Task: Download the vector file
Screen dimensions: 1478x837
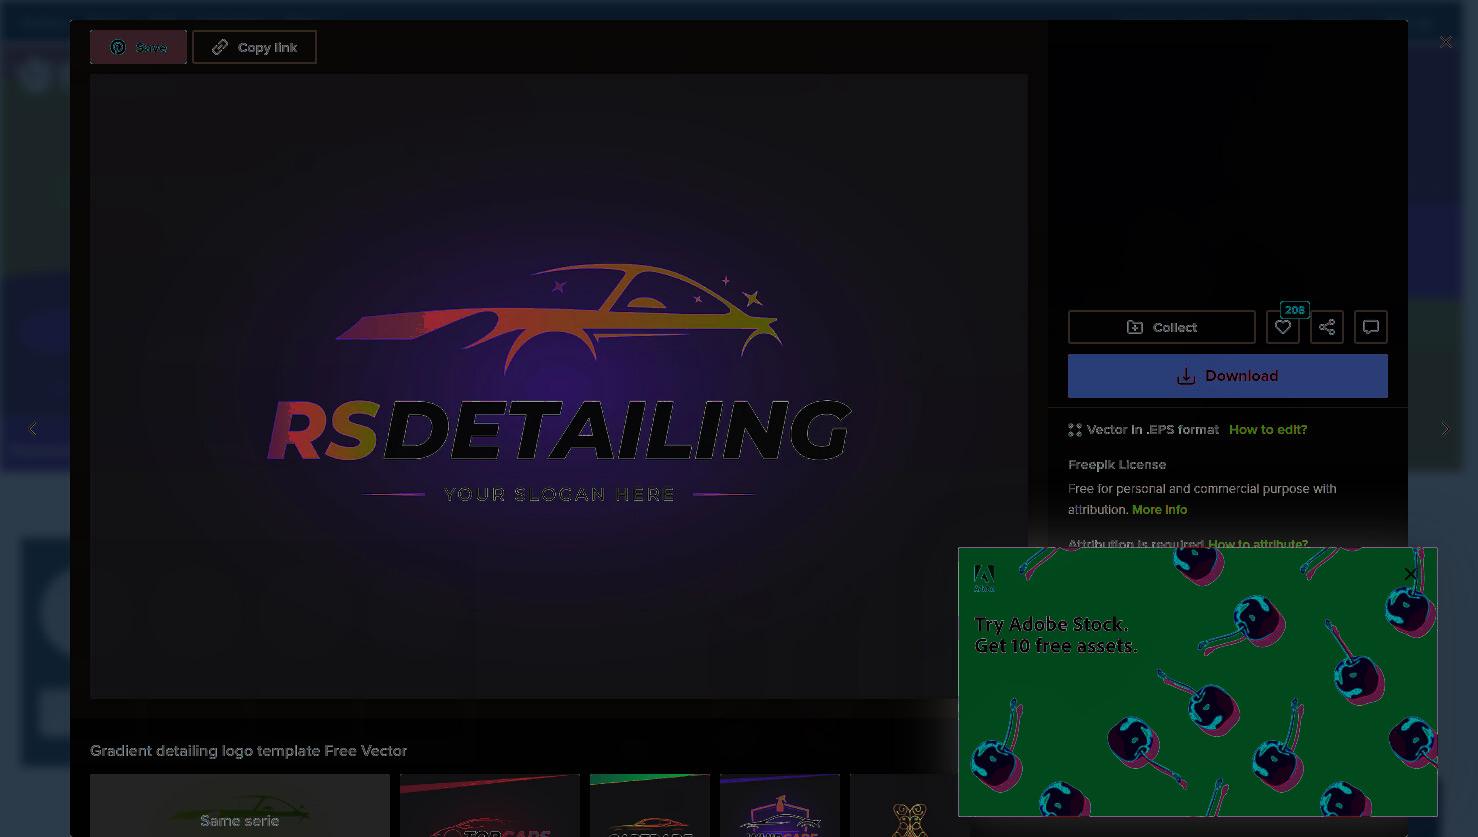Action: pos(1228,376)
